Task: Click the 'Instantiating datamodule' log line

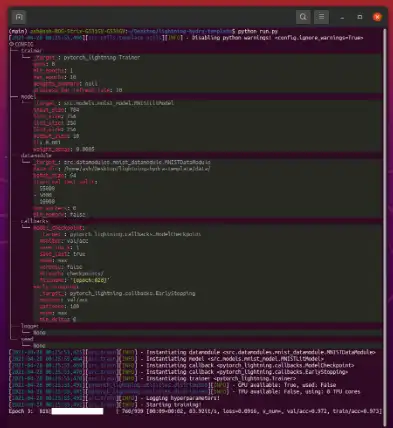Action: pos(192,352)
